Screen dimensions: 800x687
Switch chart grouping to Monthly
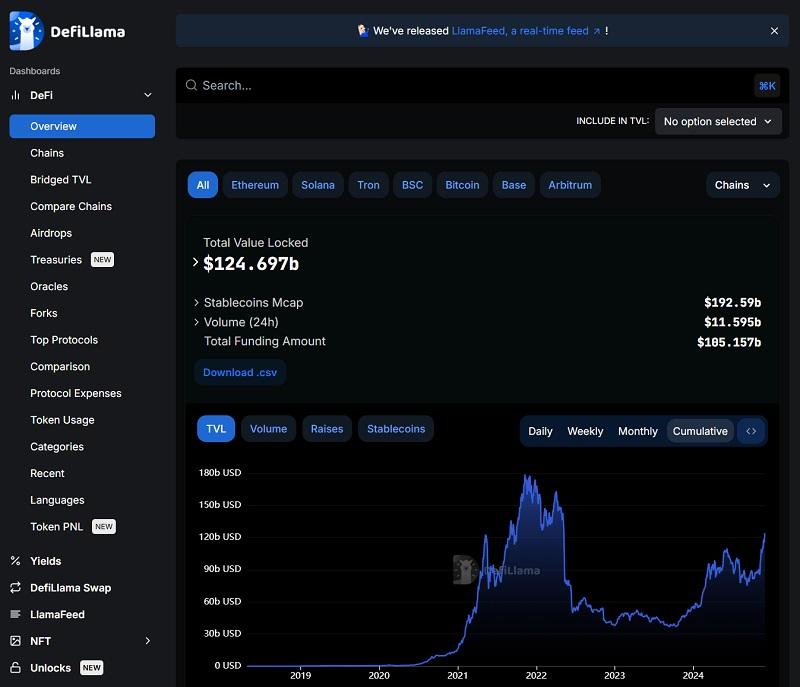tap(638, 431)
